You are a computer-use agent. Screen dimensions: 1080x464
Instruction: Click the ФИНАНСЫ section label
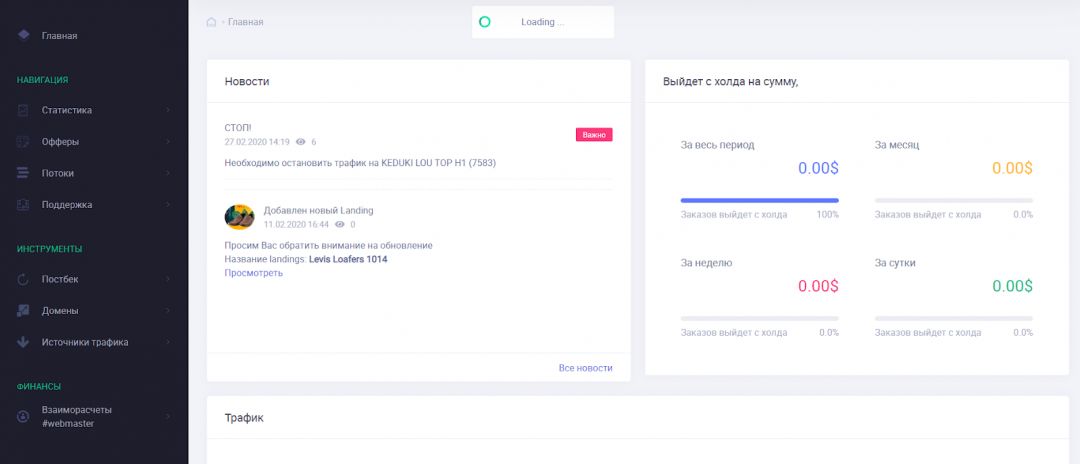pos(39,387)
